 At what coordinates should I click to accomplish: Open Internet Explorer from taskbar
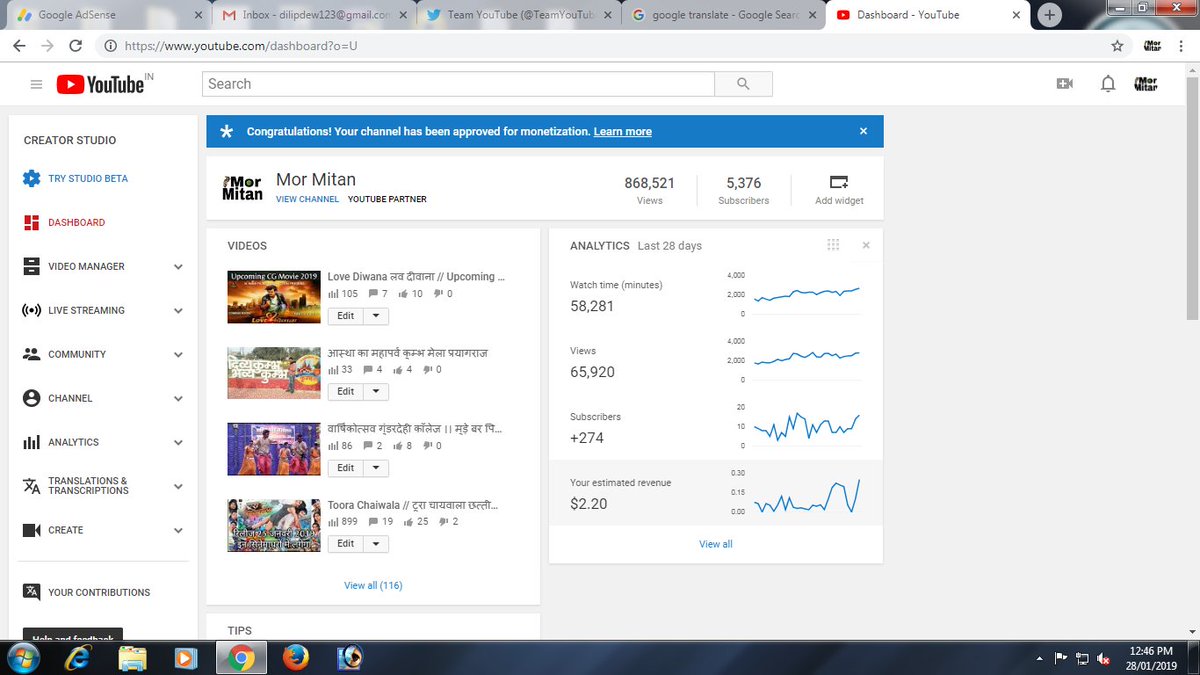click(78, 657)
